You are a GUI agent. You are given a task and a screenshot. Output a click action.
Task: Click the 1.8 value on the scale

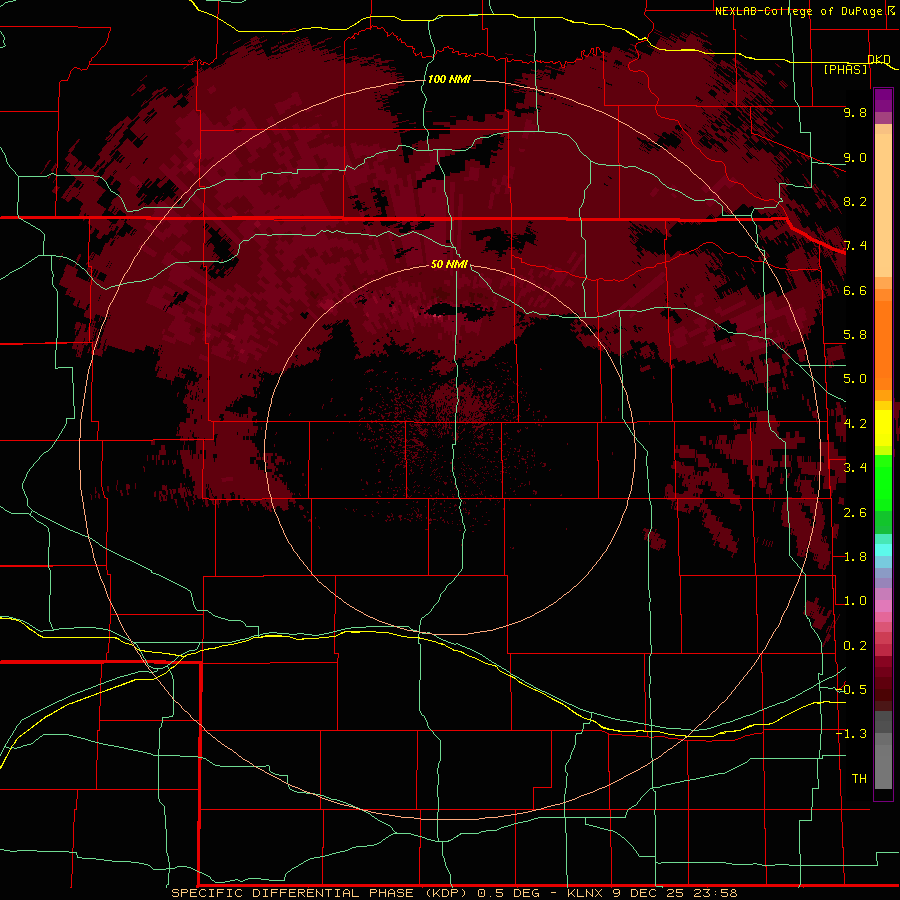point(855,557)
